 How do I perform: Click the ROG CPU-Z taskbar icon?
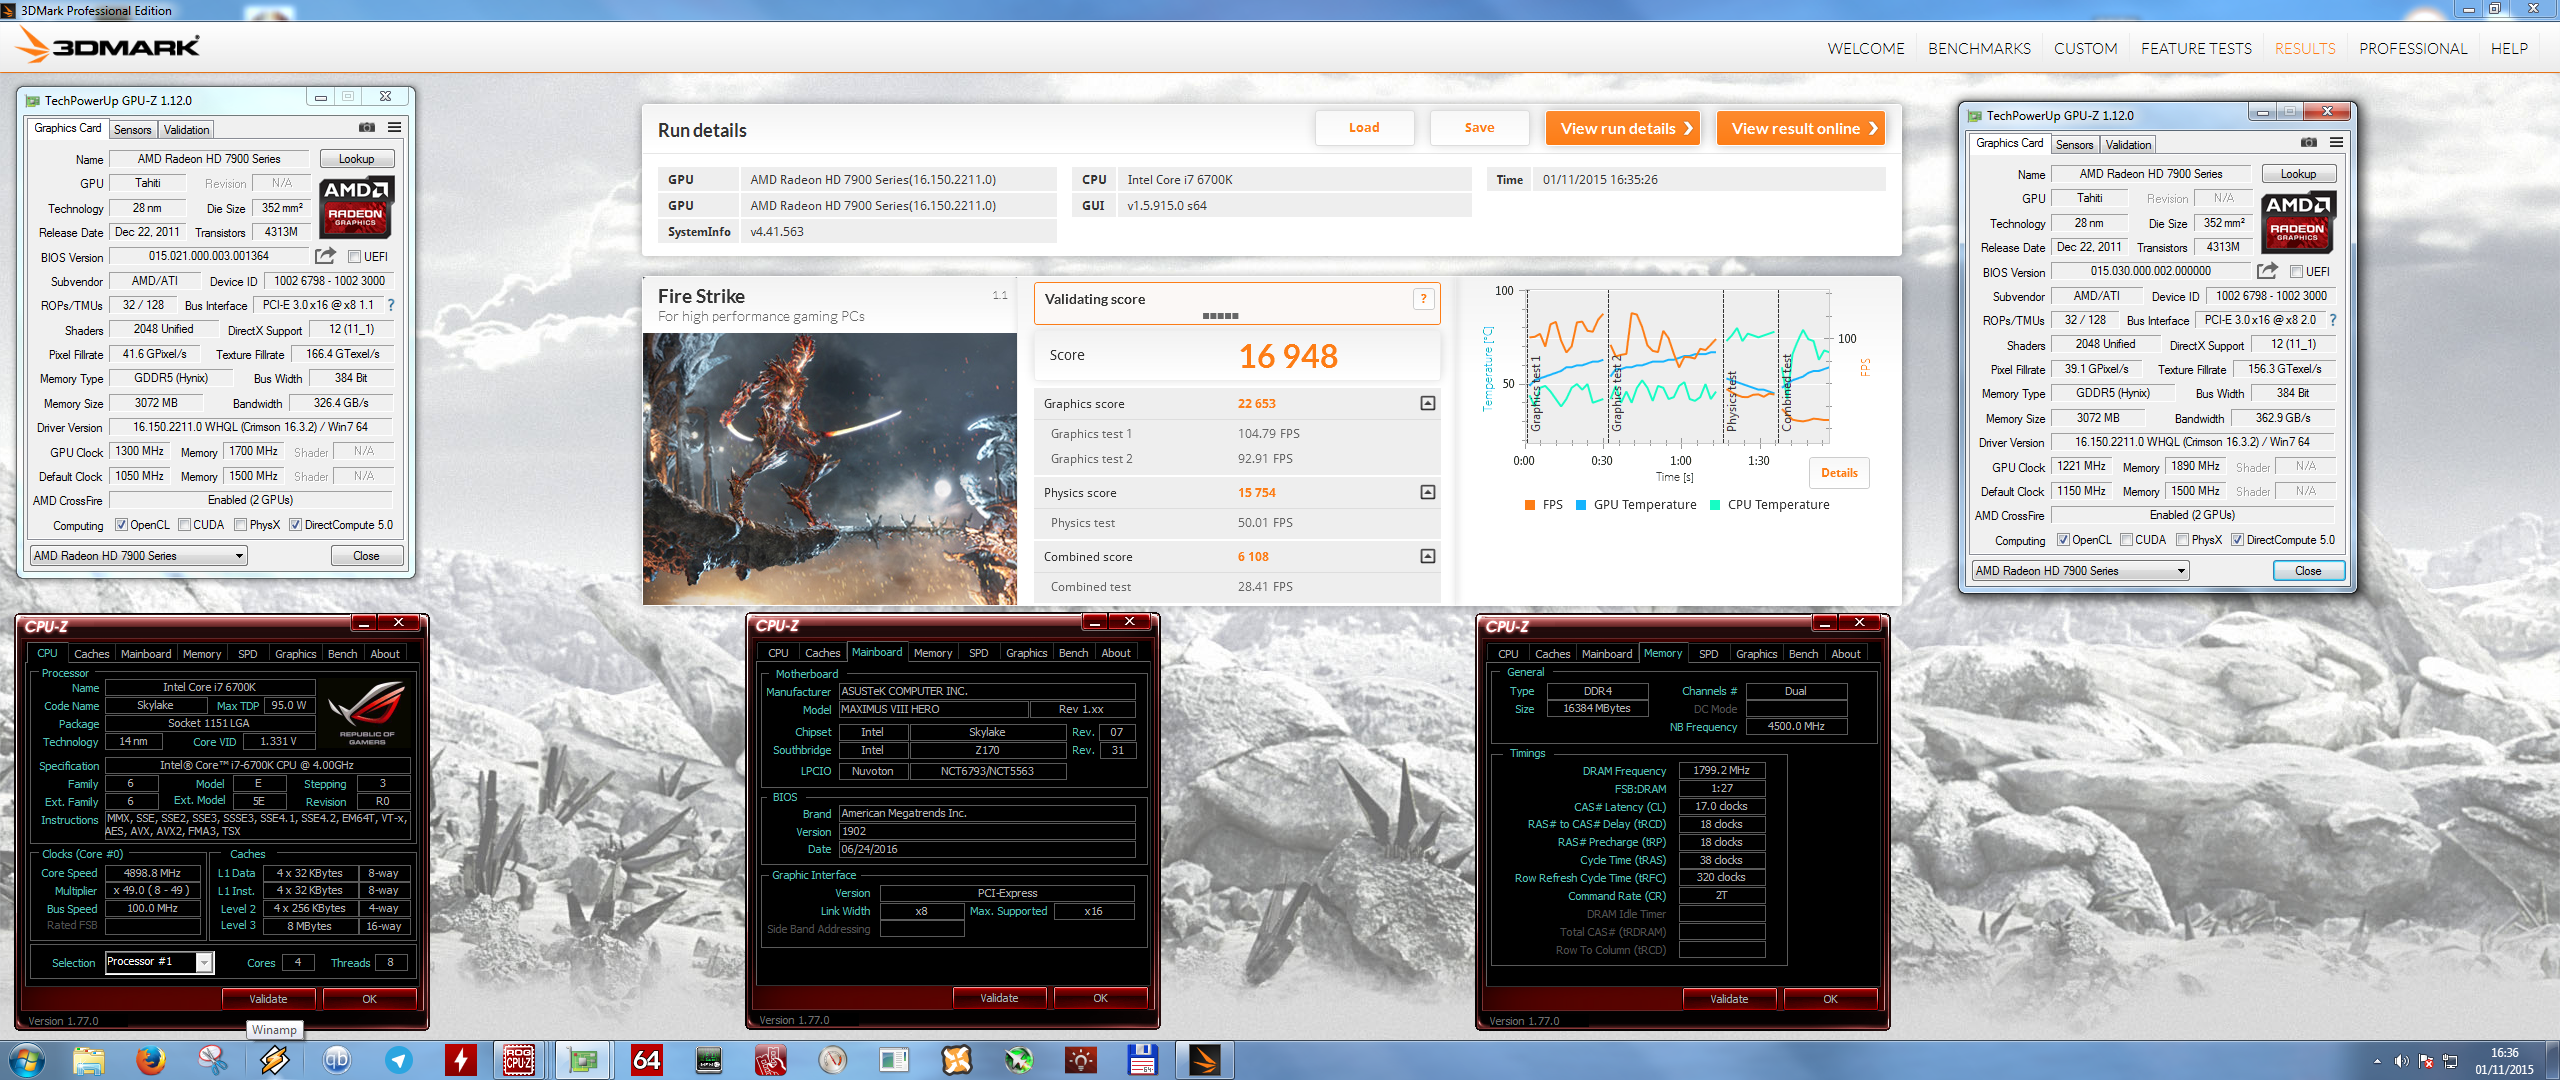pos(518,1060)
